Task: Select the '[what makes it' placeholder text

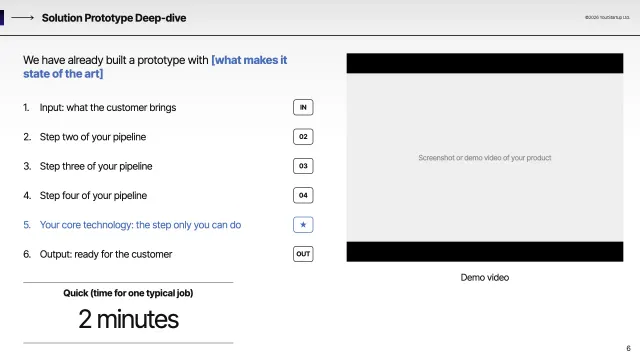Action: [249, 60]
